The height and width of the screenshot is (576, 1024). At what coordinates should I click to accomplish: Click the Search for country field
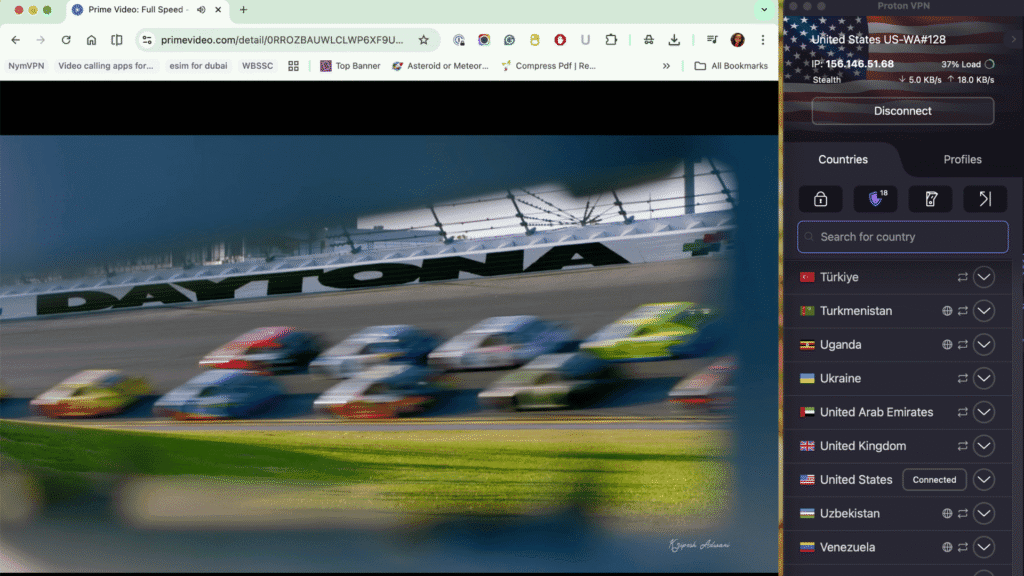tap(902, 237)
